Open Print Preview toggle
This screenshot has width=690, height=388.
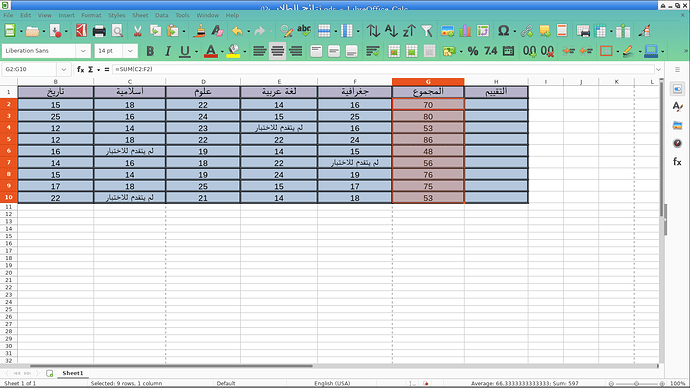click(x=117, y=31)
